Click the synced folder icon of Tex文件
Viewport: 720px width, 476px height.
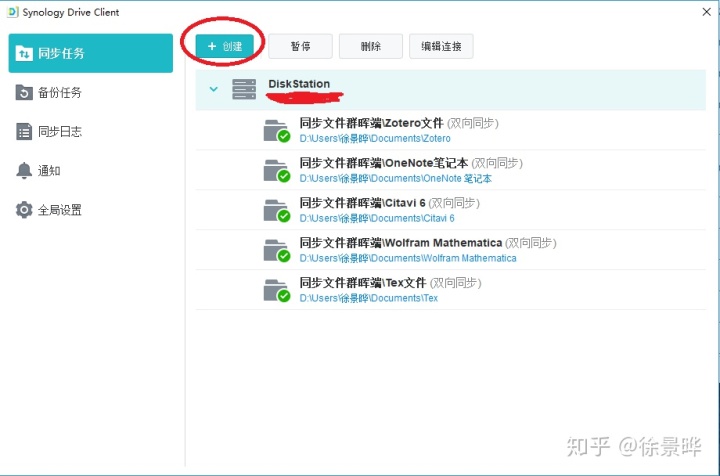(276, 290)
